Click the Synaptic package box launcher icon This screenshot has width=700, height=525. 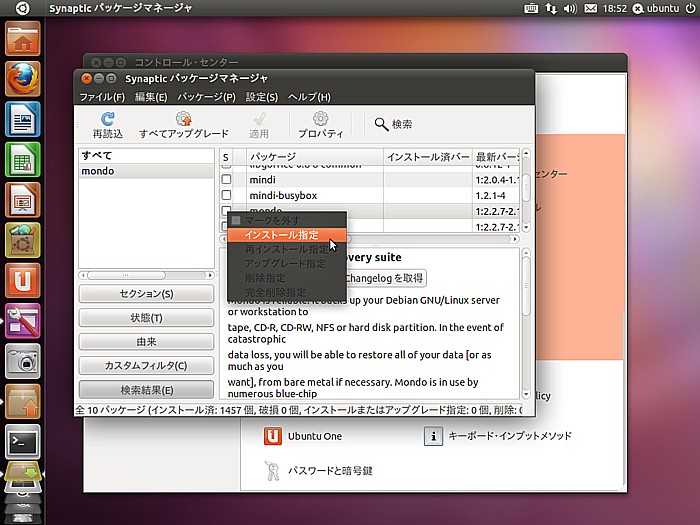pyautogui.click(x=23, y=401)
